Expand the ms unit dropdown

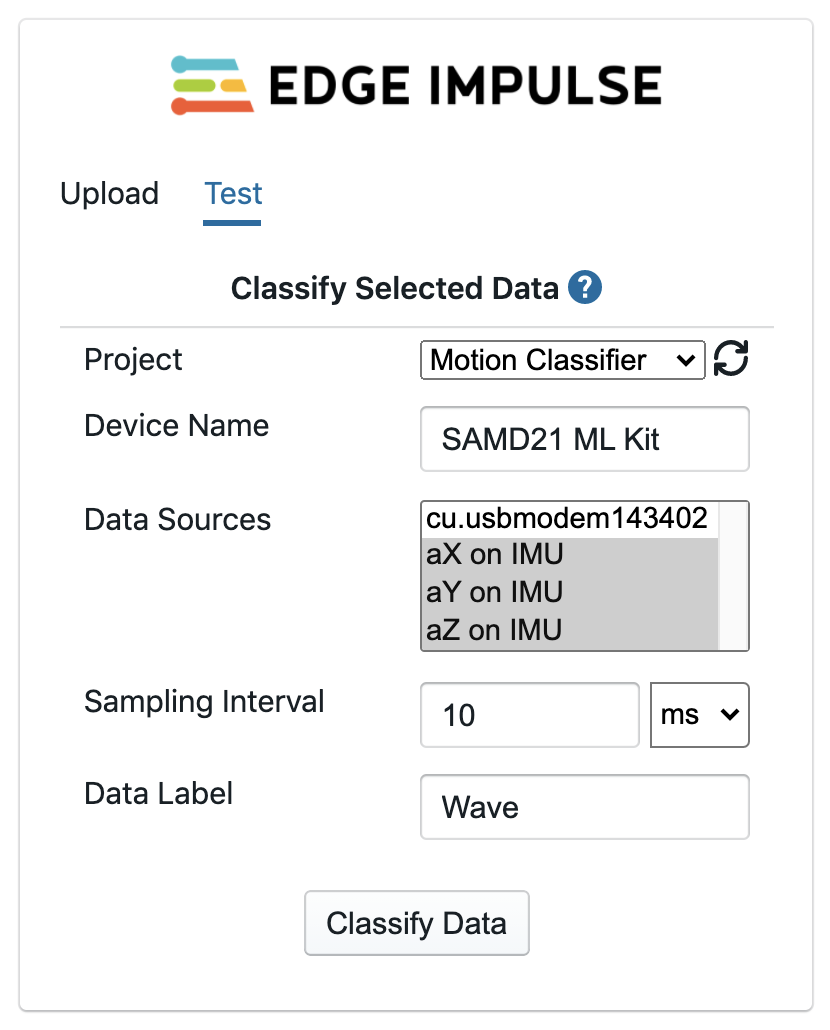coord(699,715)
